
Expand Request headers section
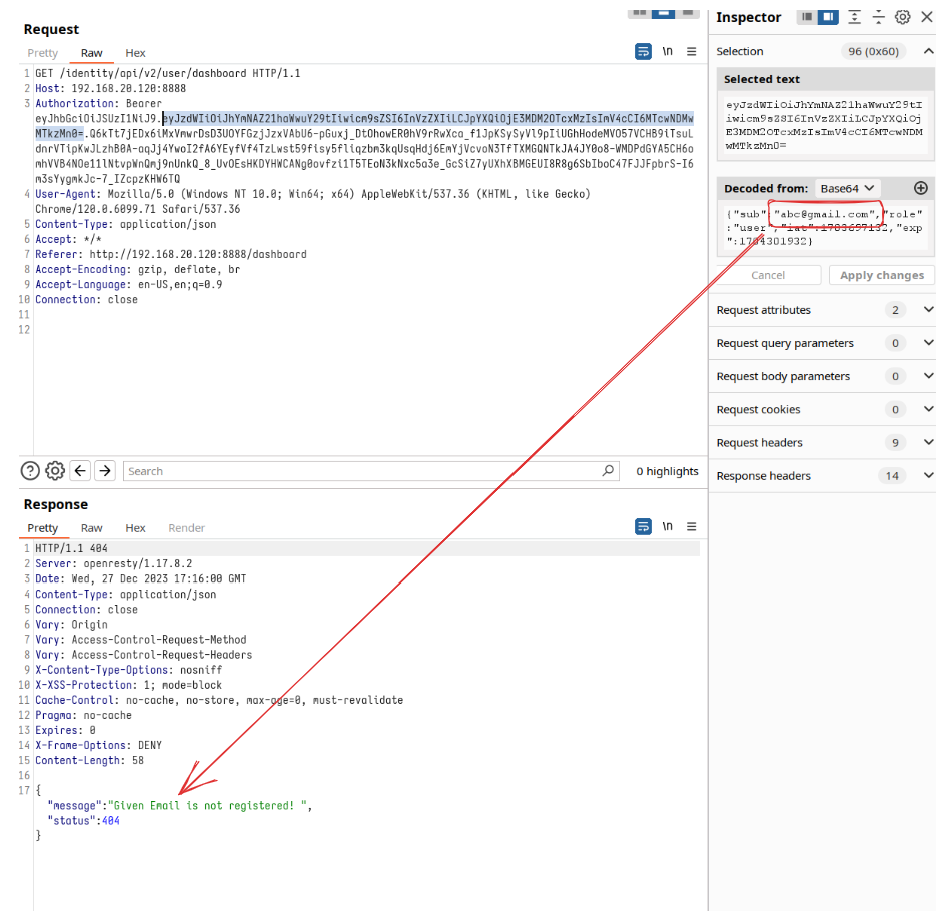(x=928, y=442)
